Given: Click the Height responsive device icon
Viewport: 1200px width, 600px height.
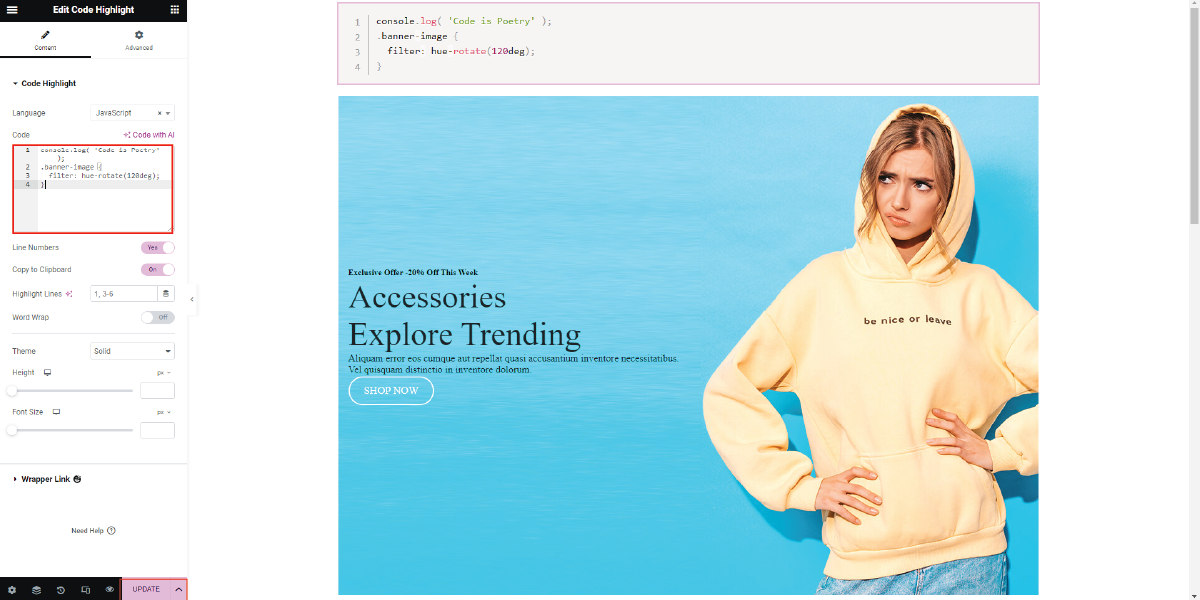Looking at the screenshot, I should click(47, 372).
